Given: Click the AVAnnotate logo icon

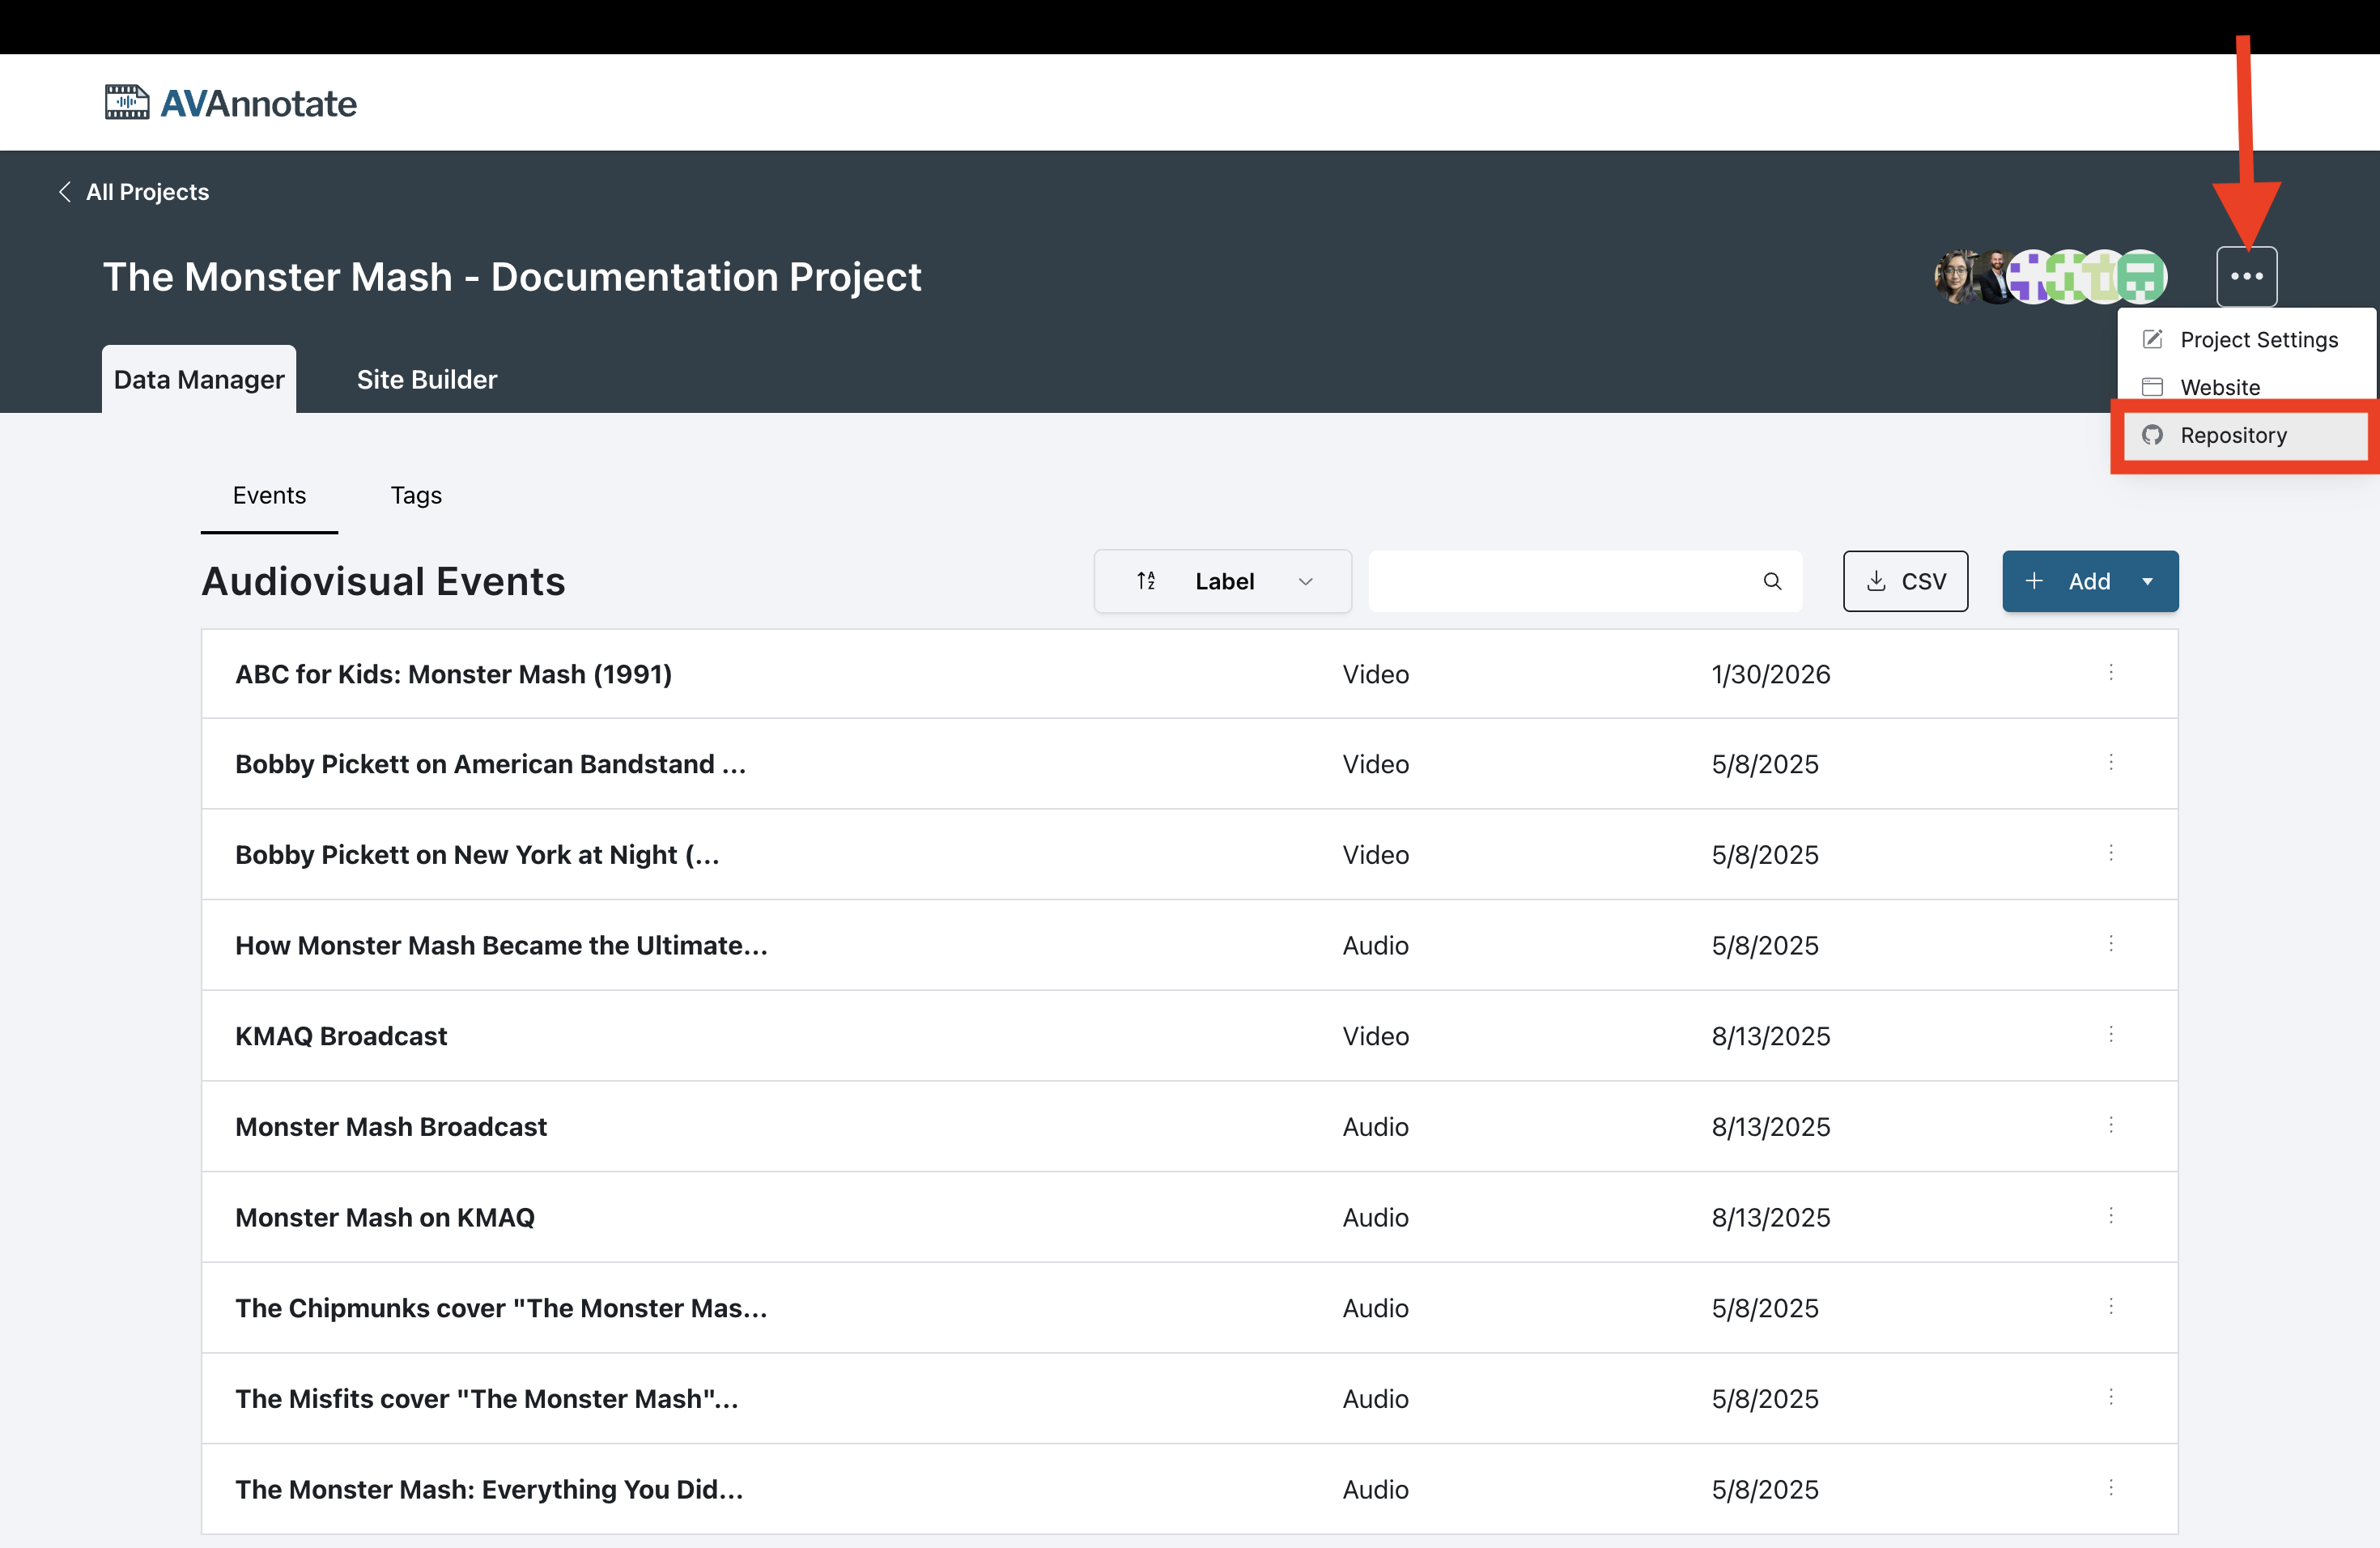Looking at the screenshot, I should 127,102.
